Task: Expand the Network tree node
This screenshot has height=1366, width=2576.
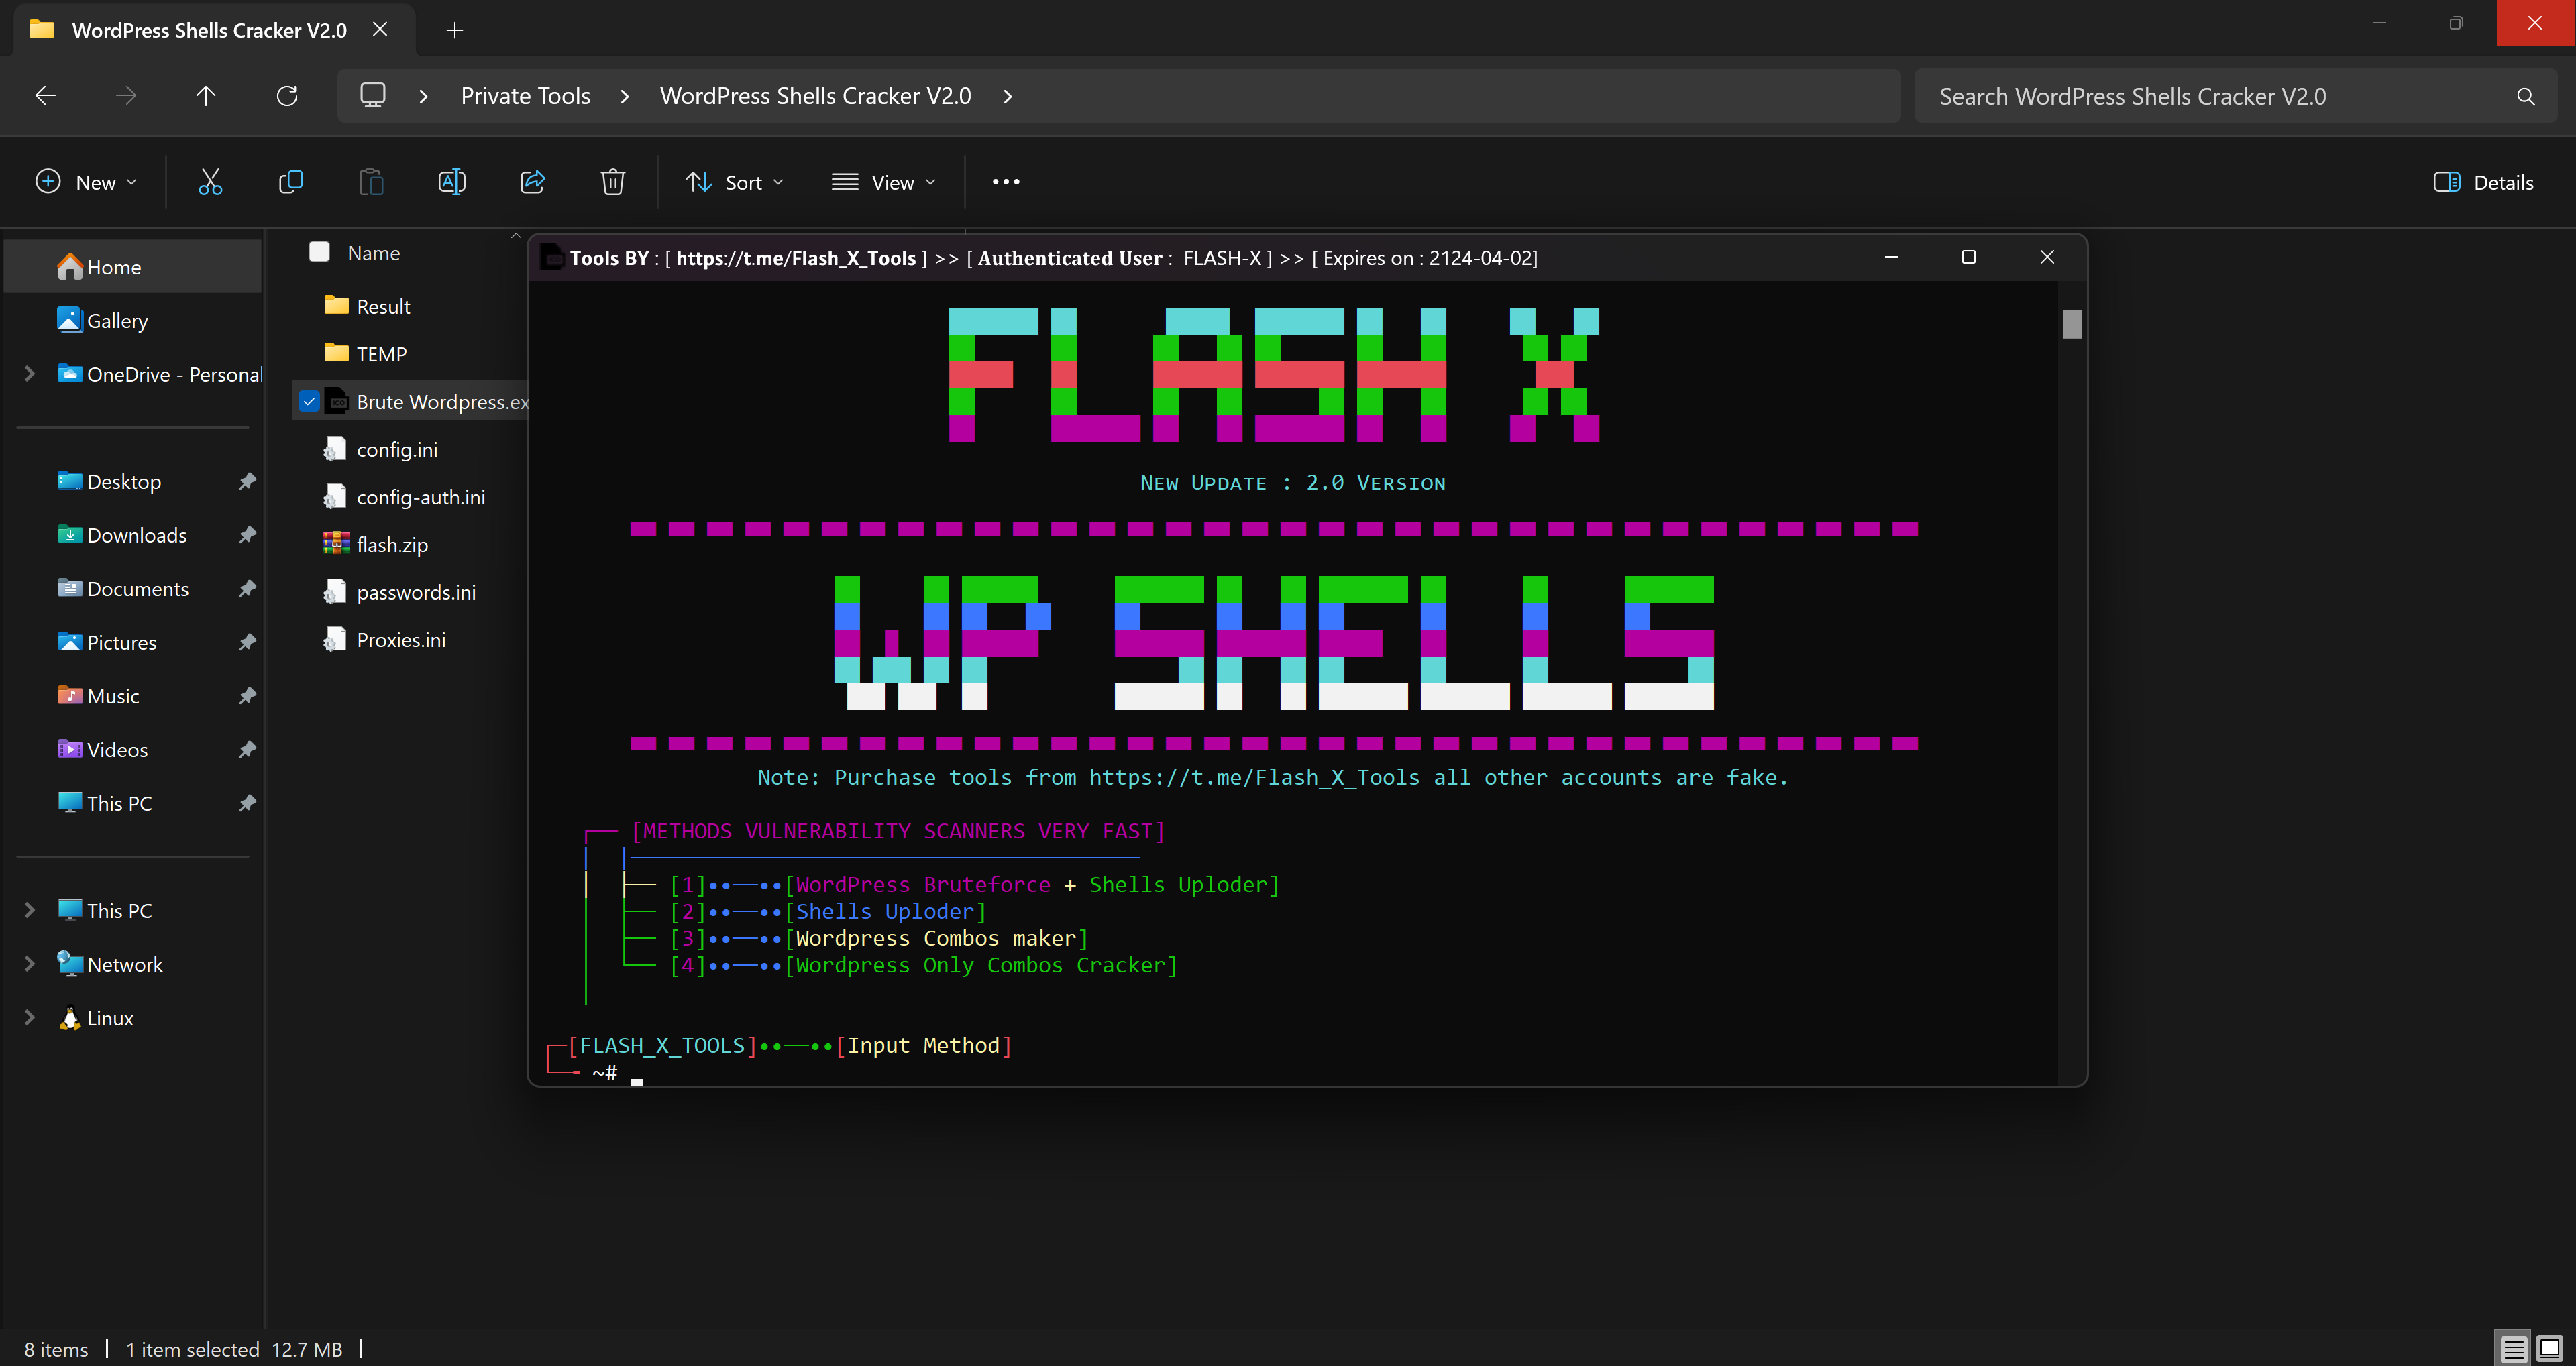Action: (x=30, y=964)
